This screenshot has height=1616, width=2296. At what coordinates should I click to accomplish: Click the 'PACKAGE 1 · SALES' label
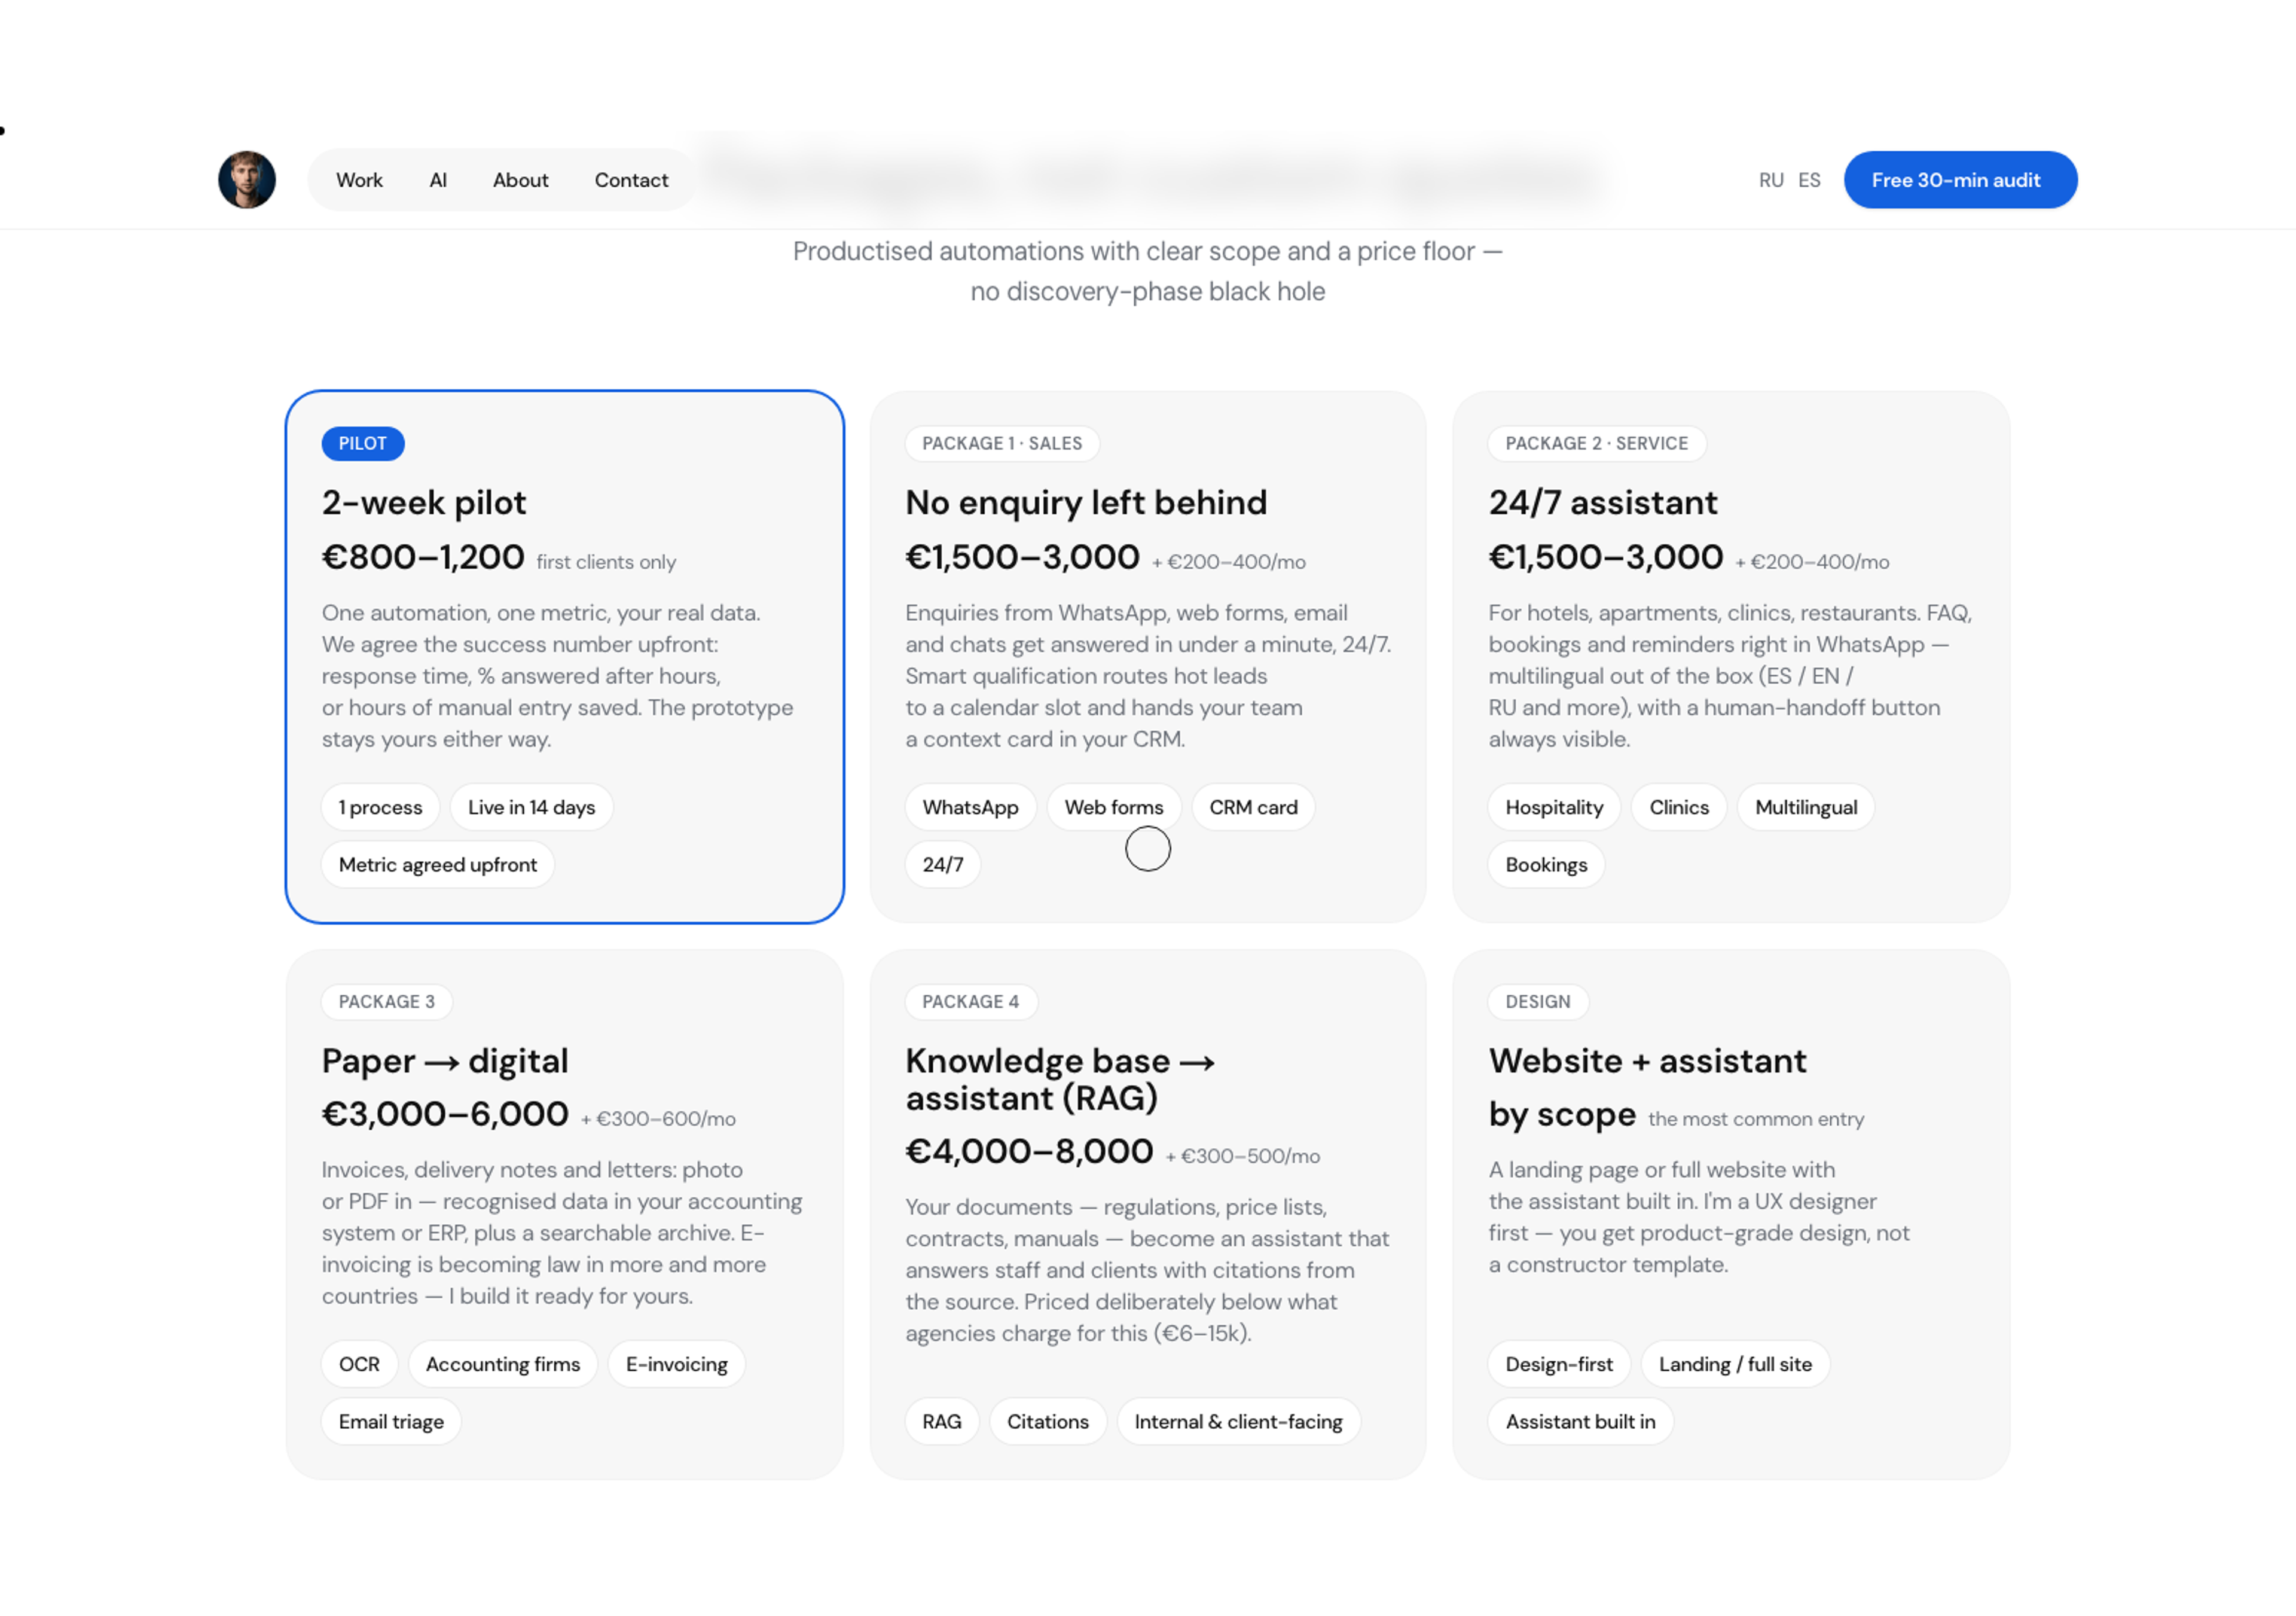tap(1002, 443)
